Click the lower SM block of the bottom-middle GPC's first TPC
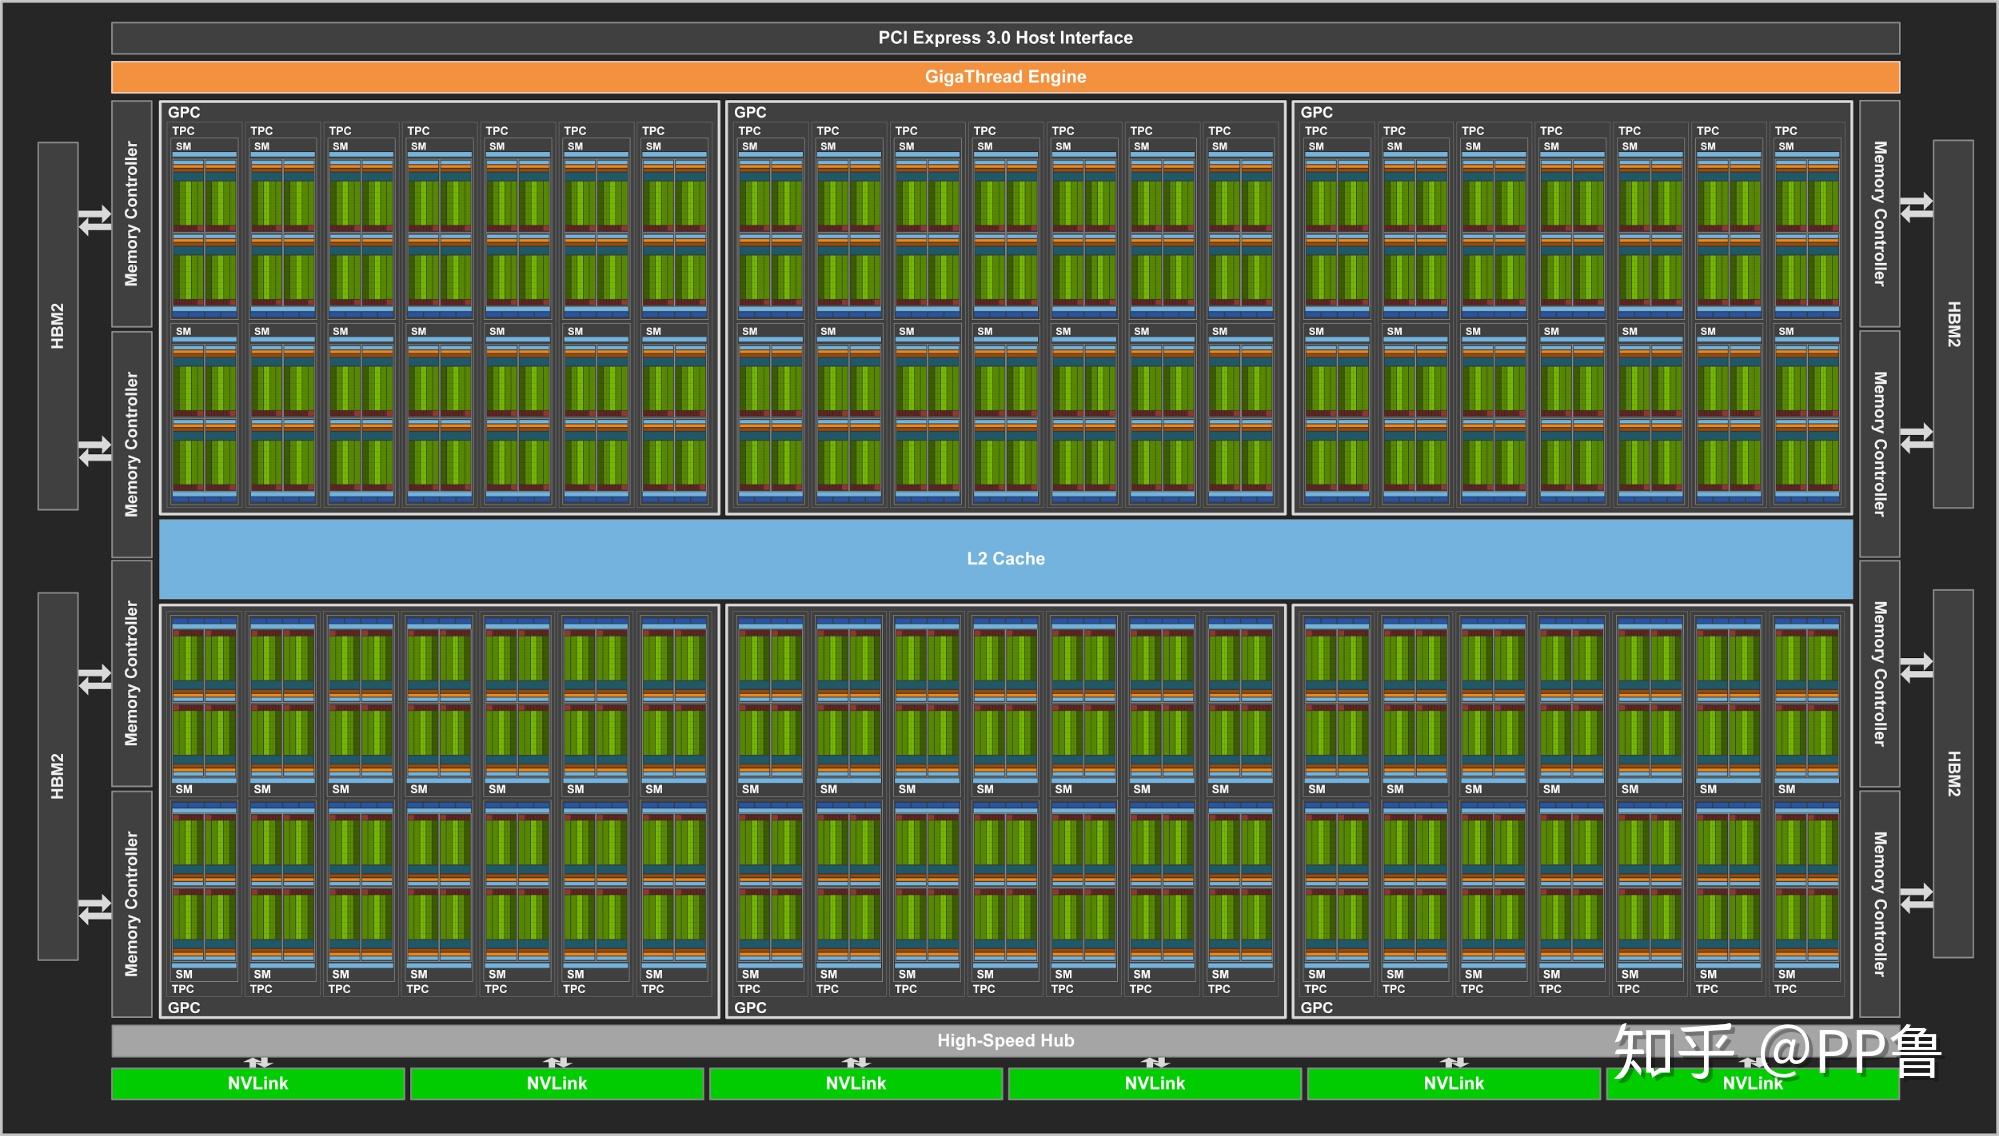 770,891
